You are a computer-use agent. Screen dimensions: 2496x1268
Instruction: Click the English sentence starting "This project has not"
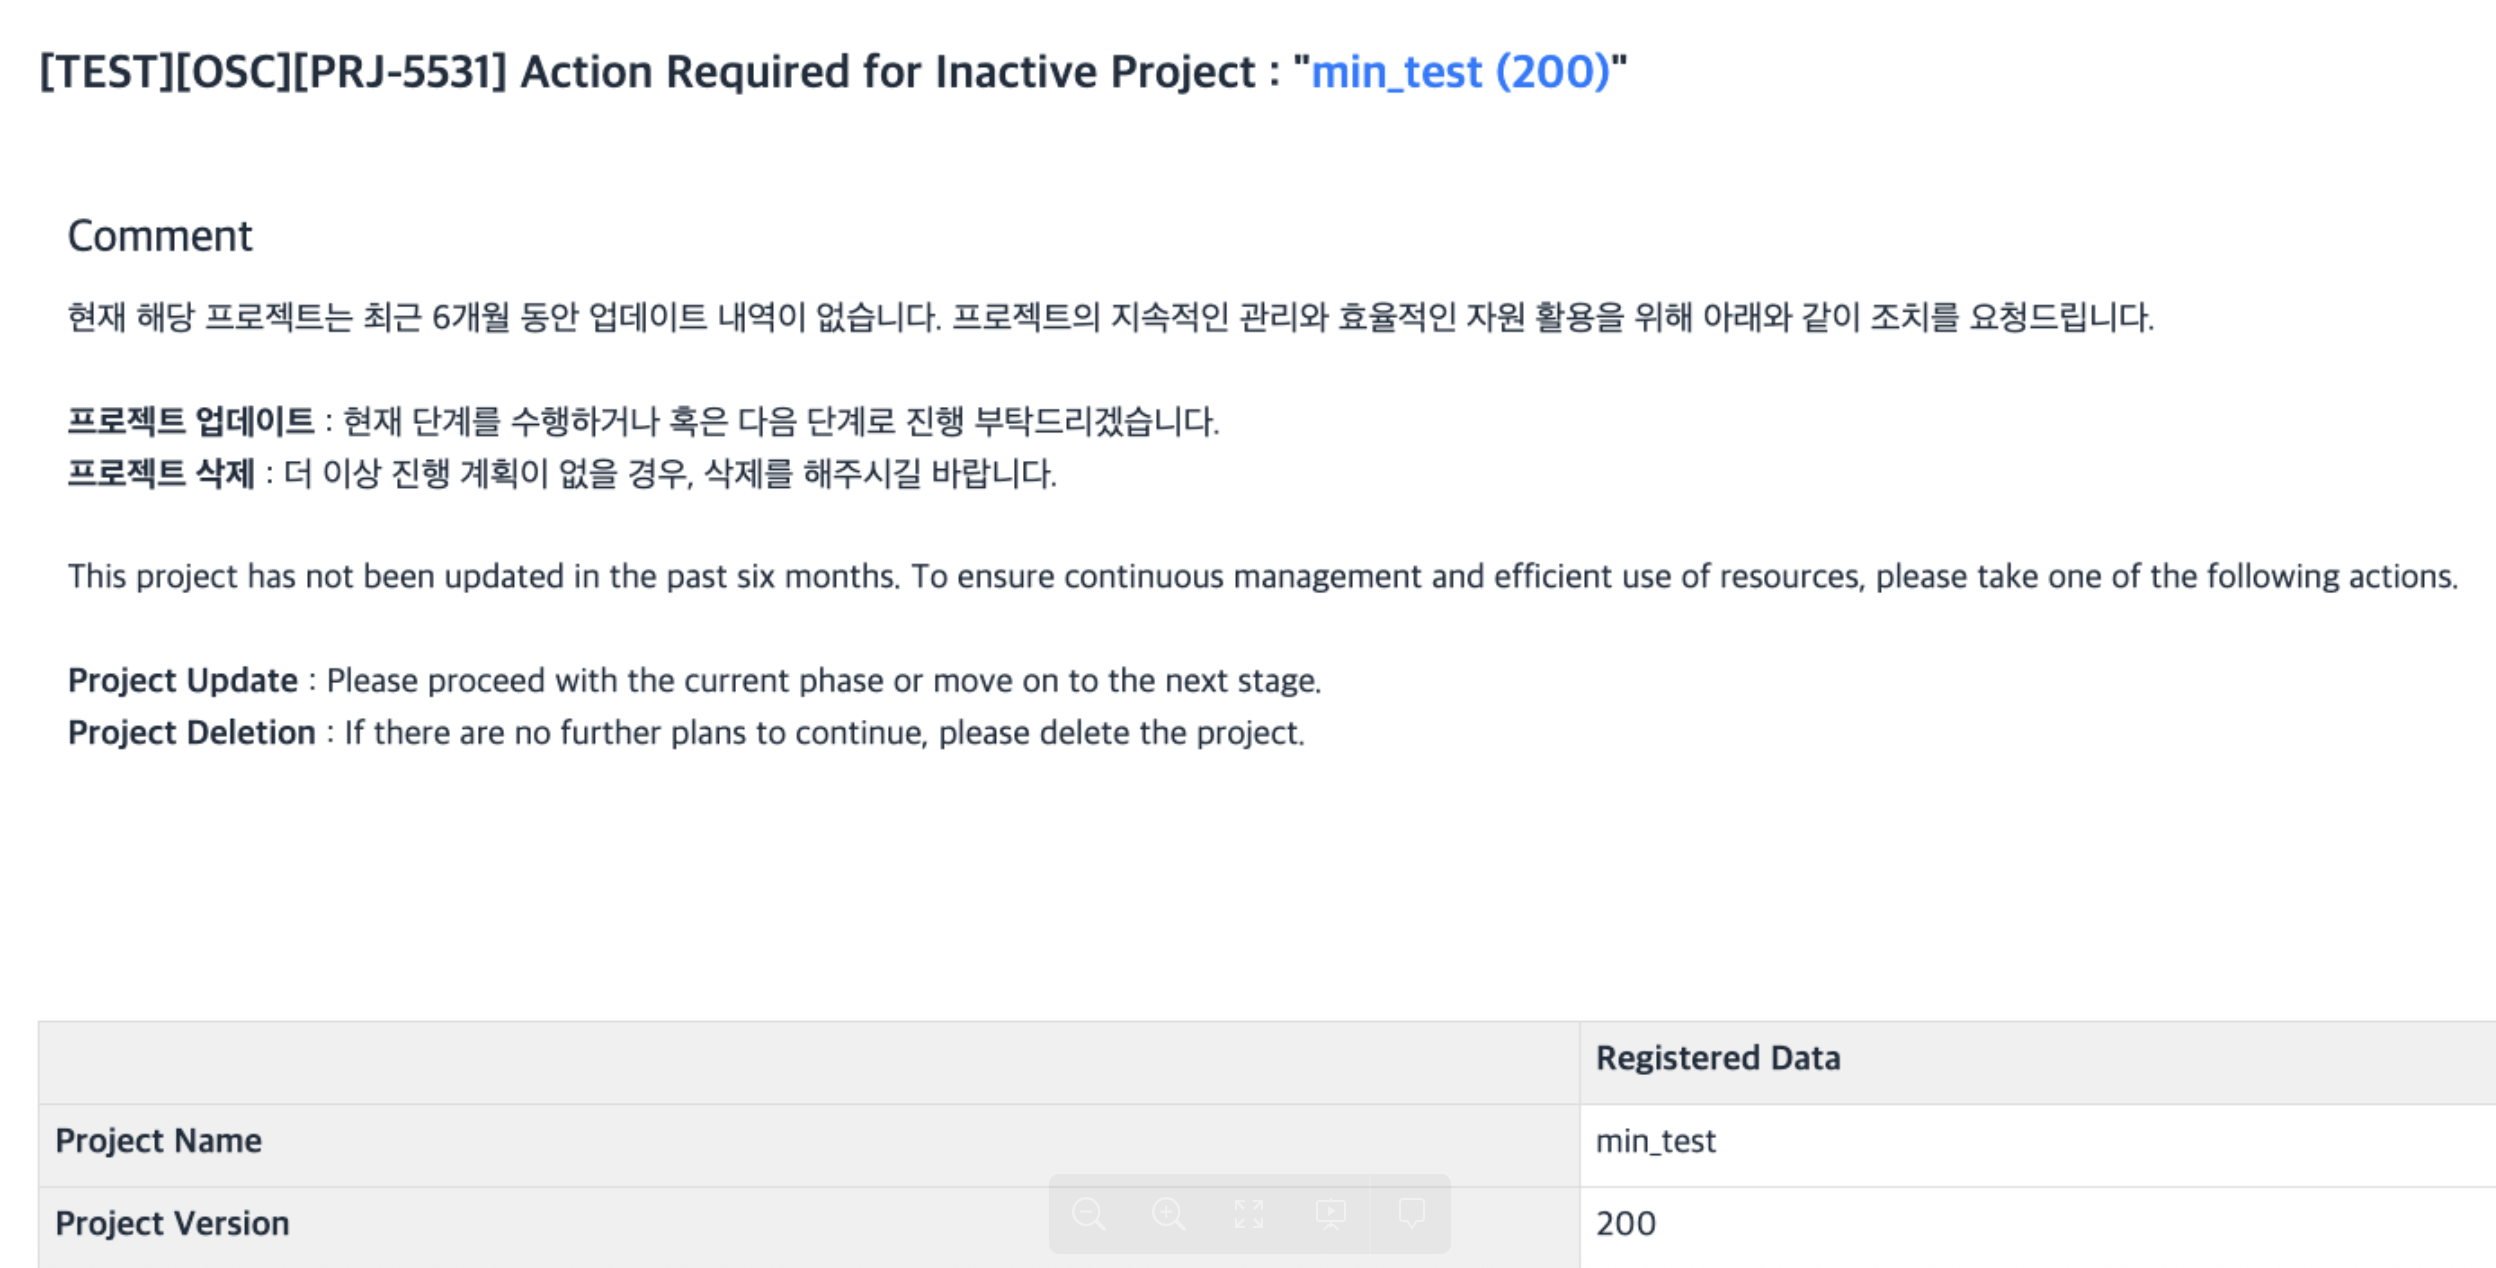coord(1262,577)
